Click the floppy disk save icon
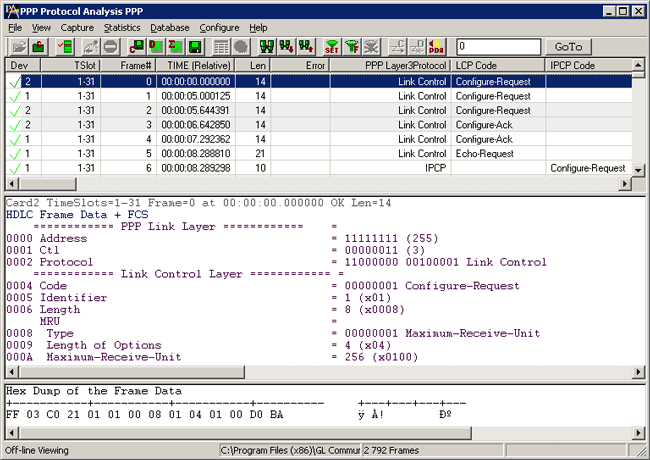The image size is (650, 460). (x=195, y=47)
